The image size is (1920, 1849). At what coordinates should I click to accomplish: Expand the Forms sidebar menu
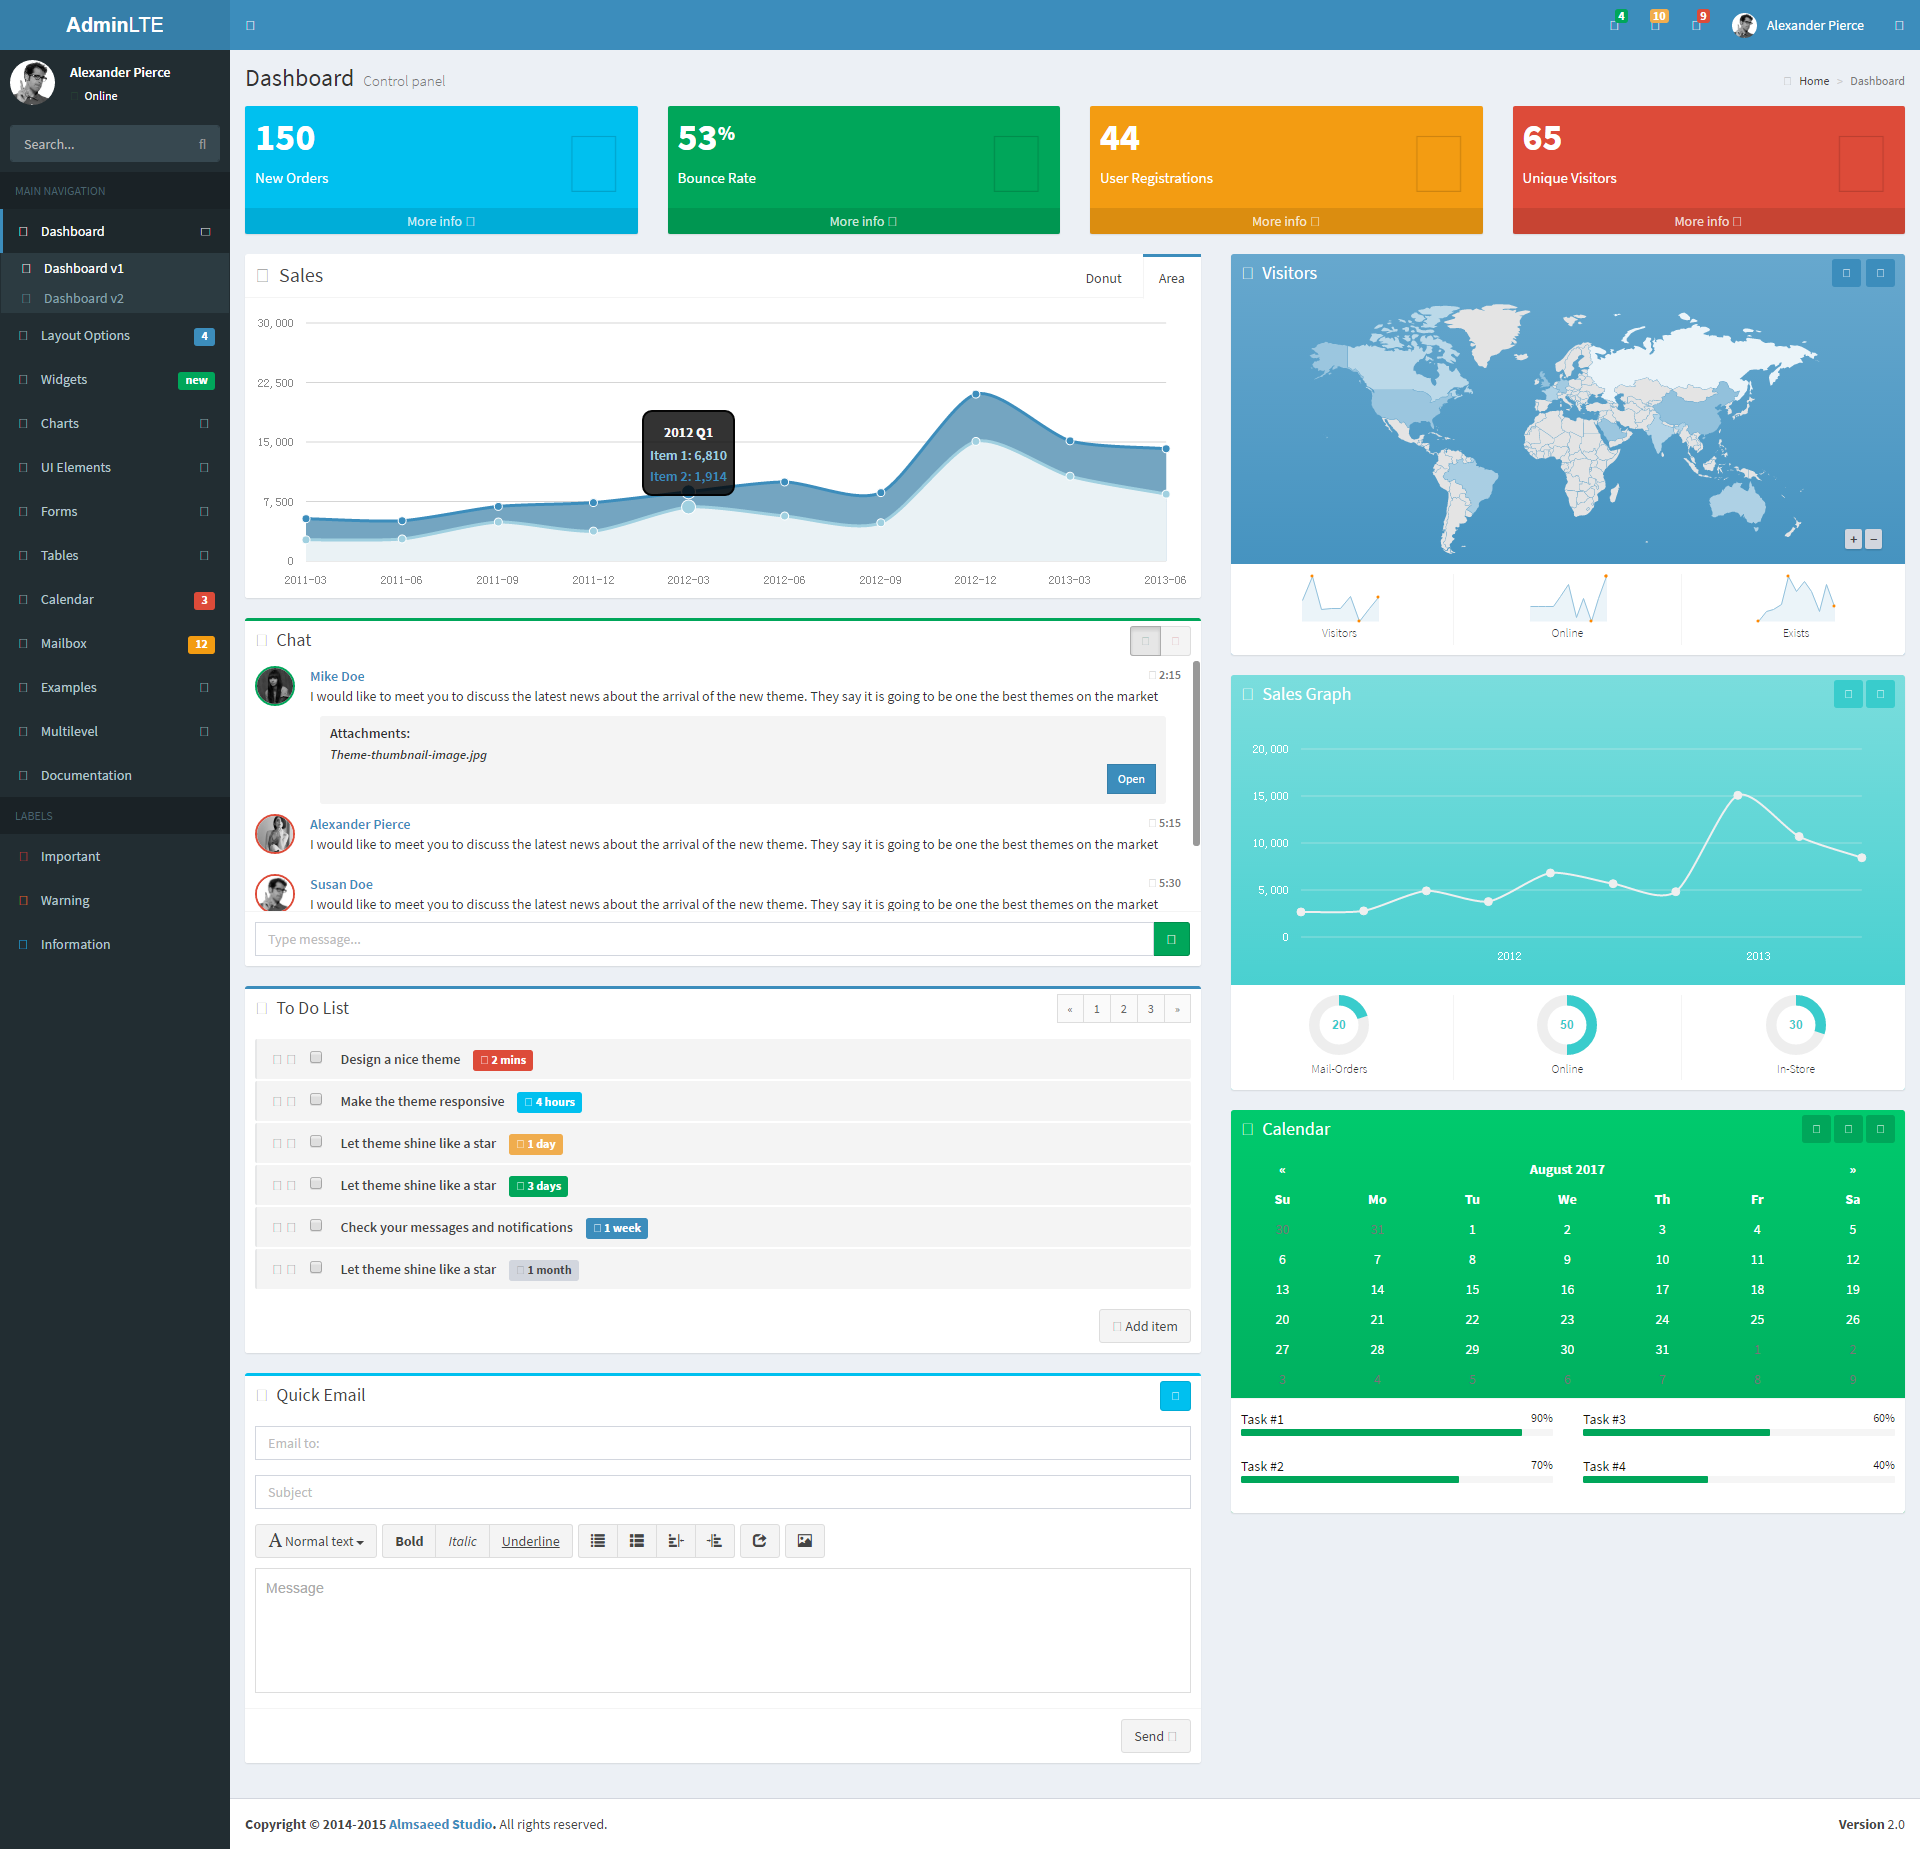coord(115,512)
